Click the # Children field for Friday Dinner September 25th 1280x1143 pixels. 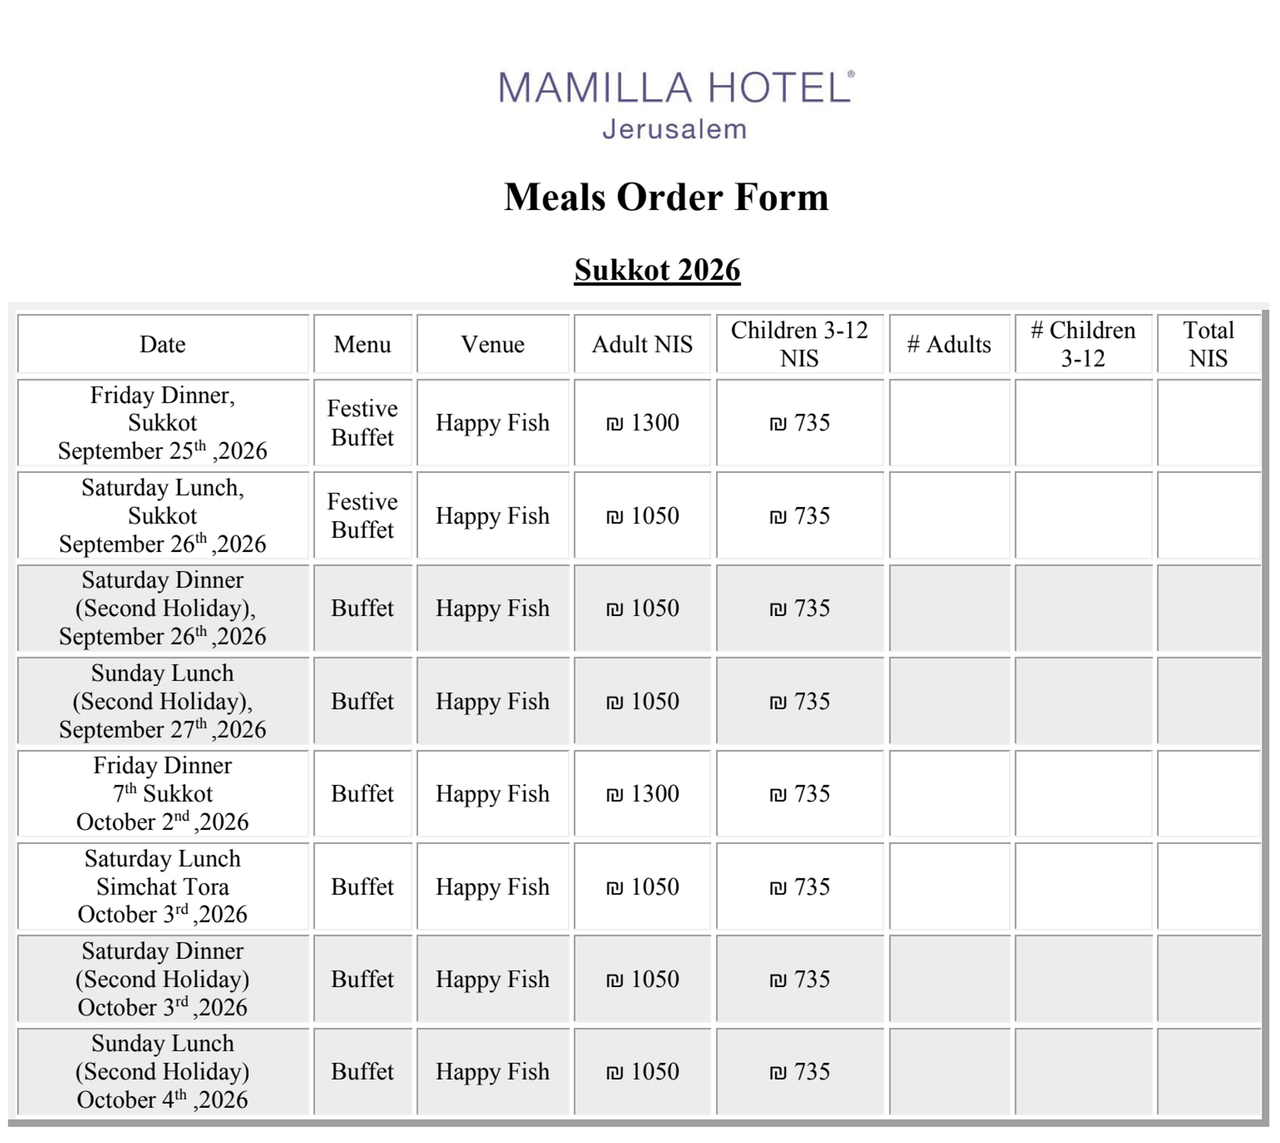click(x=1083, y=423)
